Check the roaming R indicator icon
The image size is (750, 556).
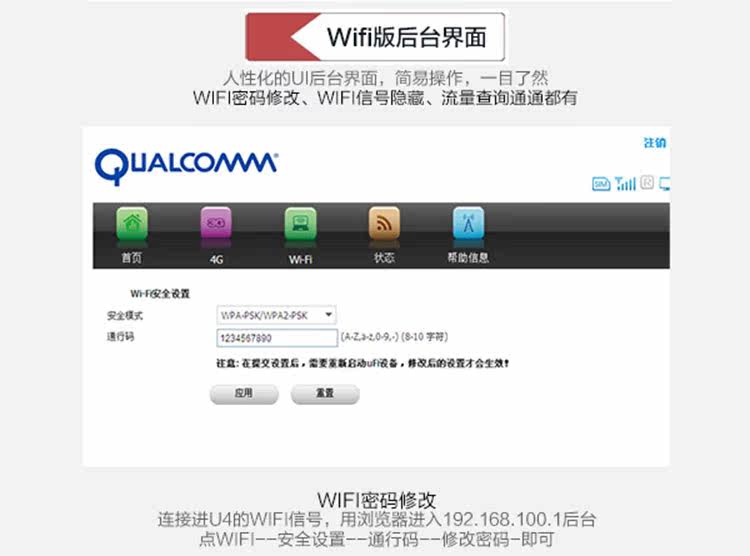647,182
